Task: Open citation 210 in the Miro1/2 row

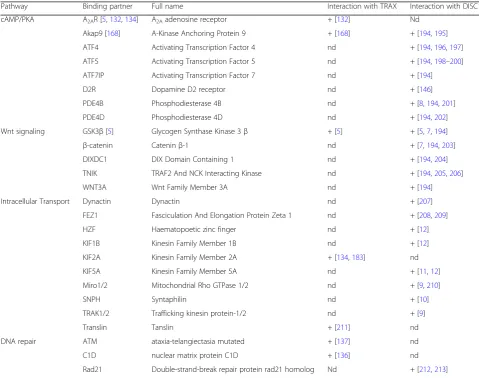Action: (432, 285)
